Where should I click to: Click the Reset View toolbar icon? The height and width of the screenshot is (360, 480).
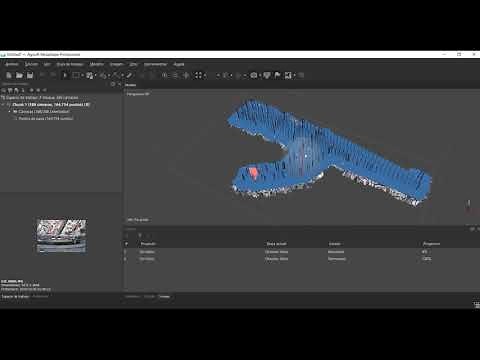point(186,75)
